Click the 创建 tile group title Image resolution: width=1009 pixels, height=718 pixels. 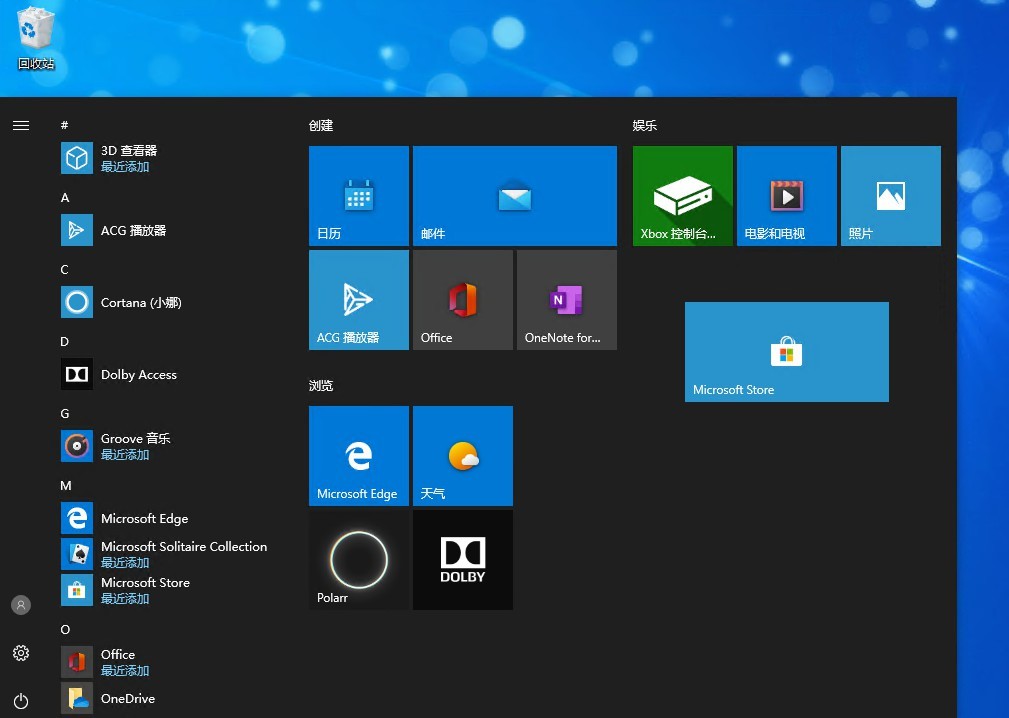[x=321, y=125]
